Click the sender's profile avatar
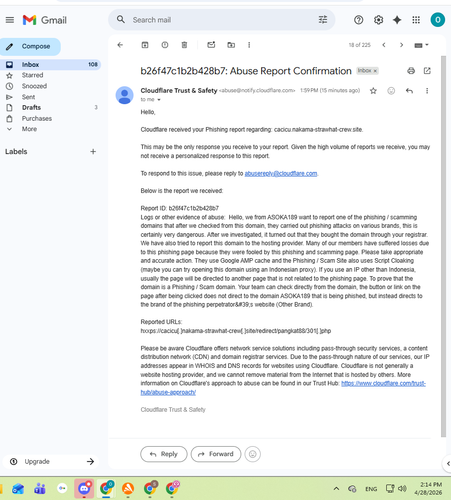This screenshot has width=451, height=500. click(x=125, y=95)
